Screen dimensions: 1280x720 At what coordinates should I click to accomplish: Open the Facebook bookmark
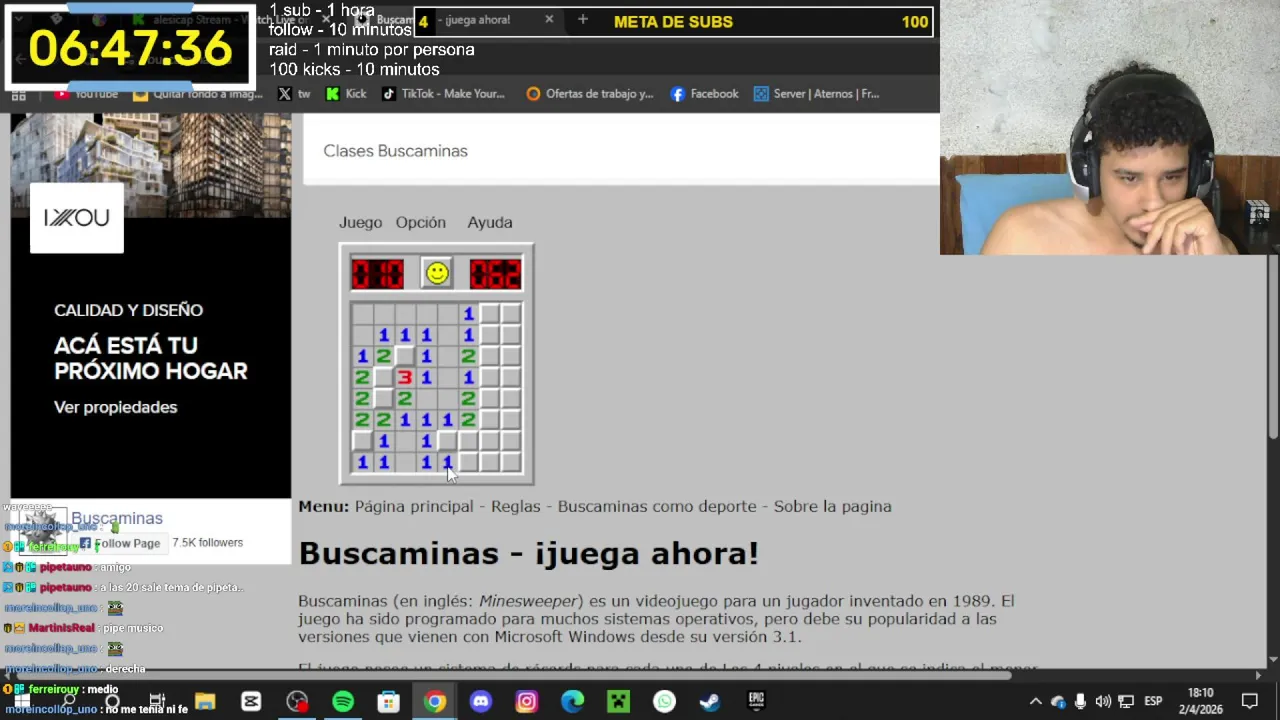pyautogui.click(x=704, y=94)
